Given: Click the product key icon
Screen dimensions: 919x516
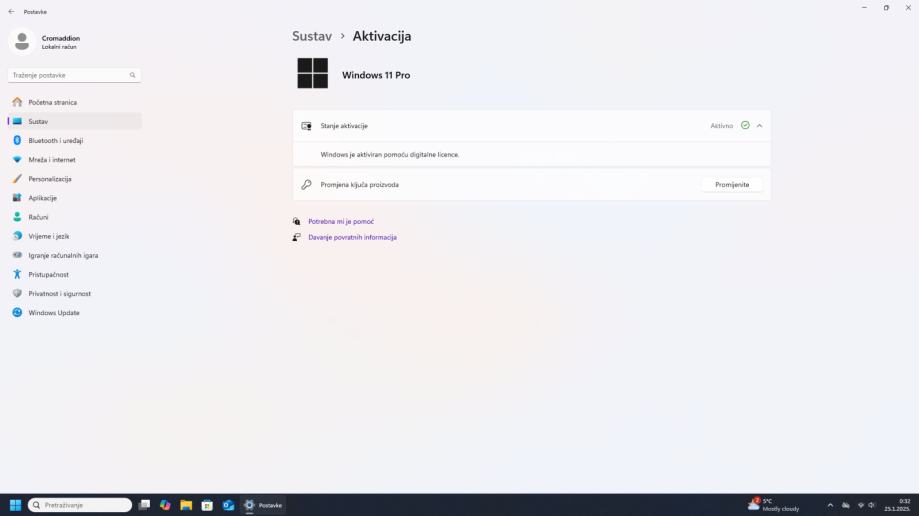Looking at the screenshot, I should coord(306,185).
